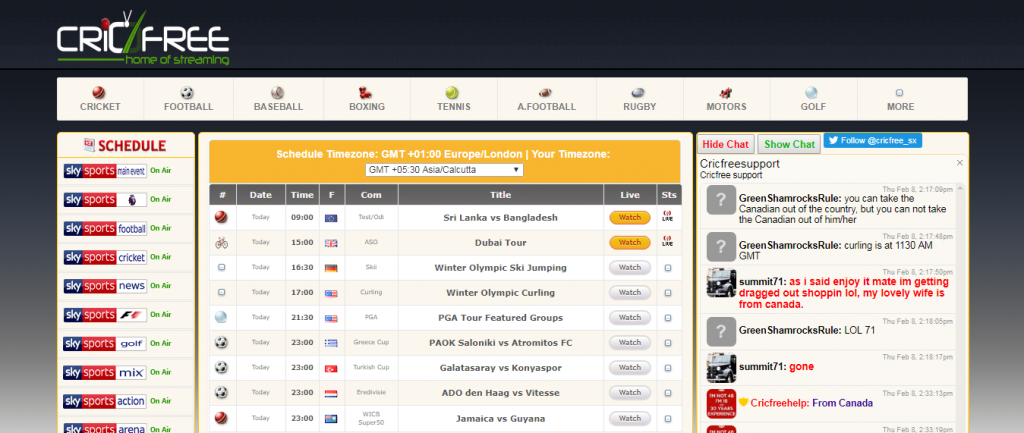Open the Boxing category

click(x=366, y=99)
